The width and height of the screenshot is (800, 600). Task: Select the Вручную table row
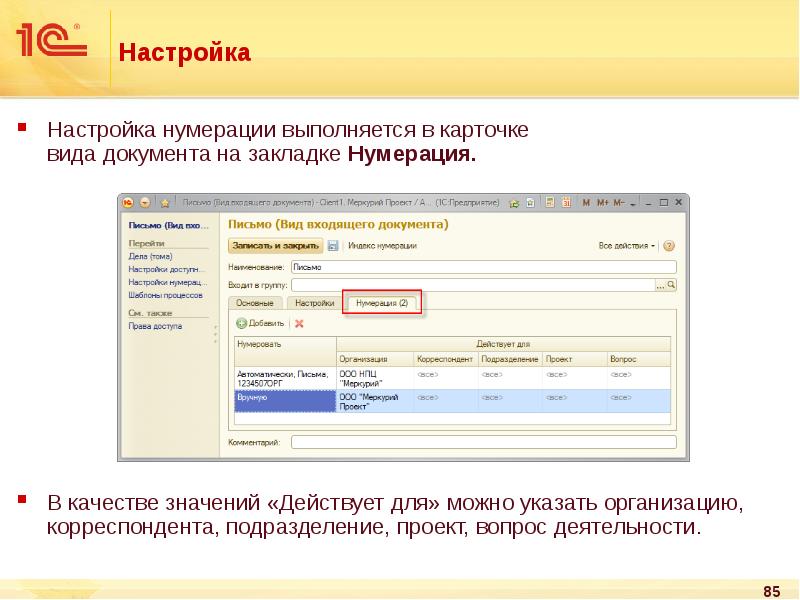(285, 400)
